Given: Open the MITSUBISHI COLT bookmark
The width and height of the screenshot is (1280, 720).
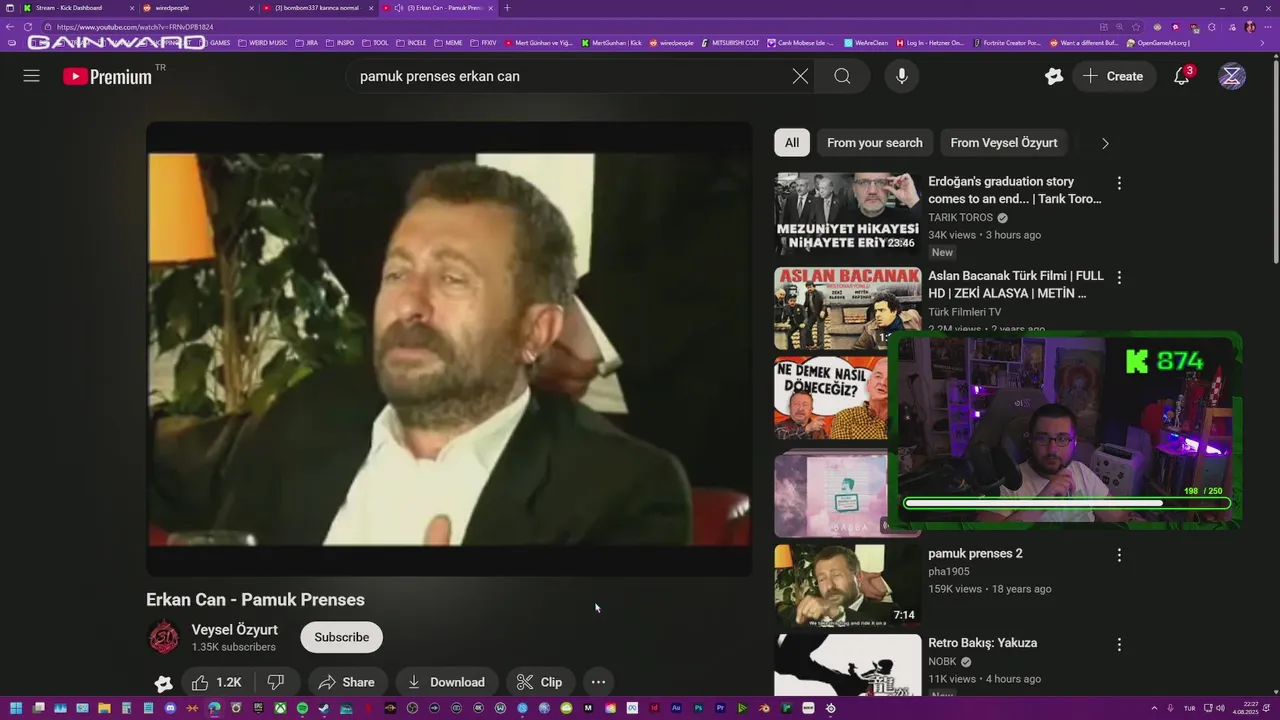Looking at the screenshot, I should [730, 43].
